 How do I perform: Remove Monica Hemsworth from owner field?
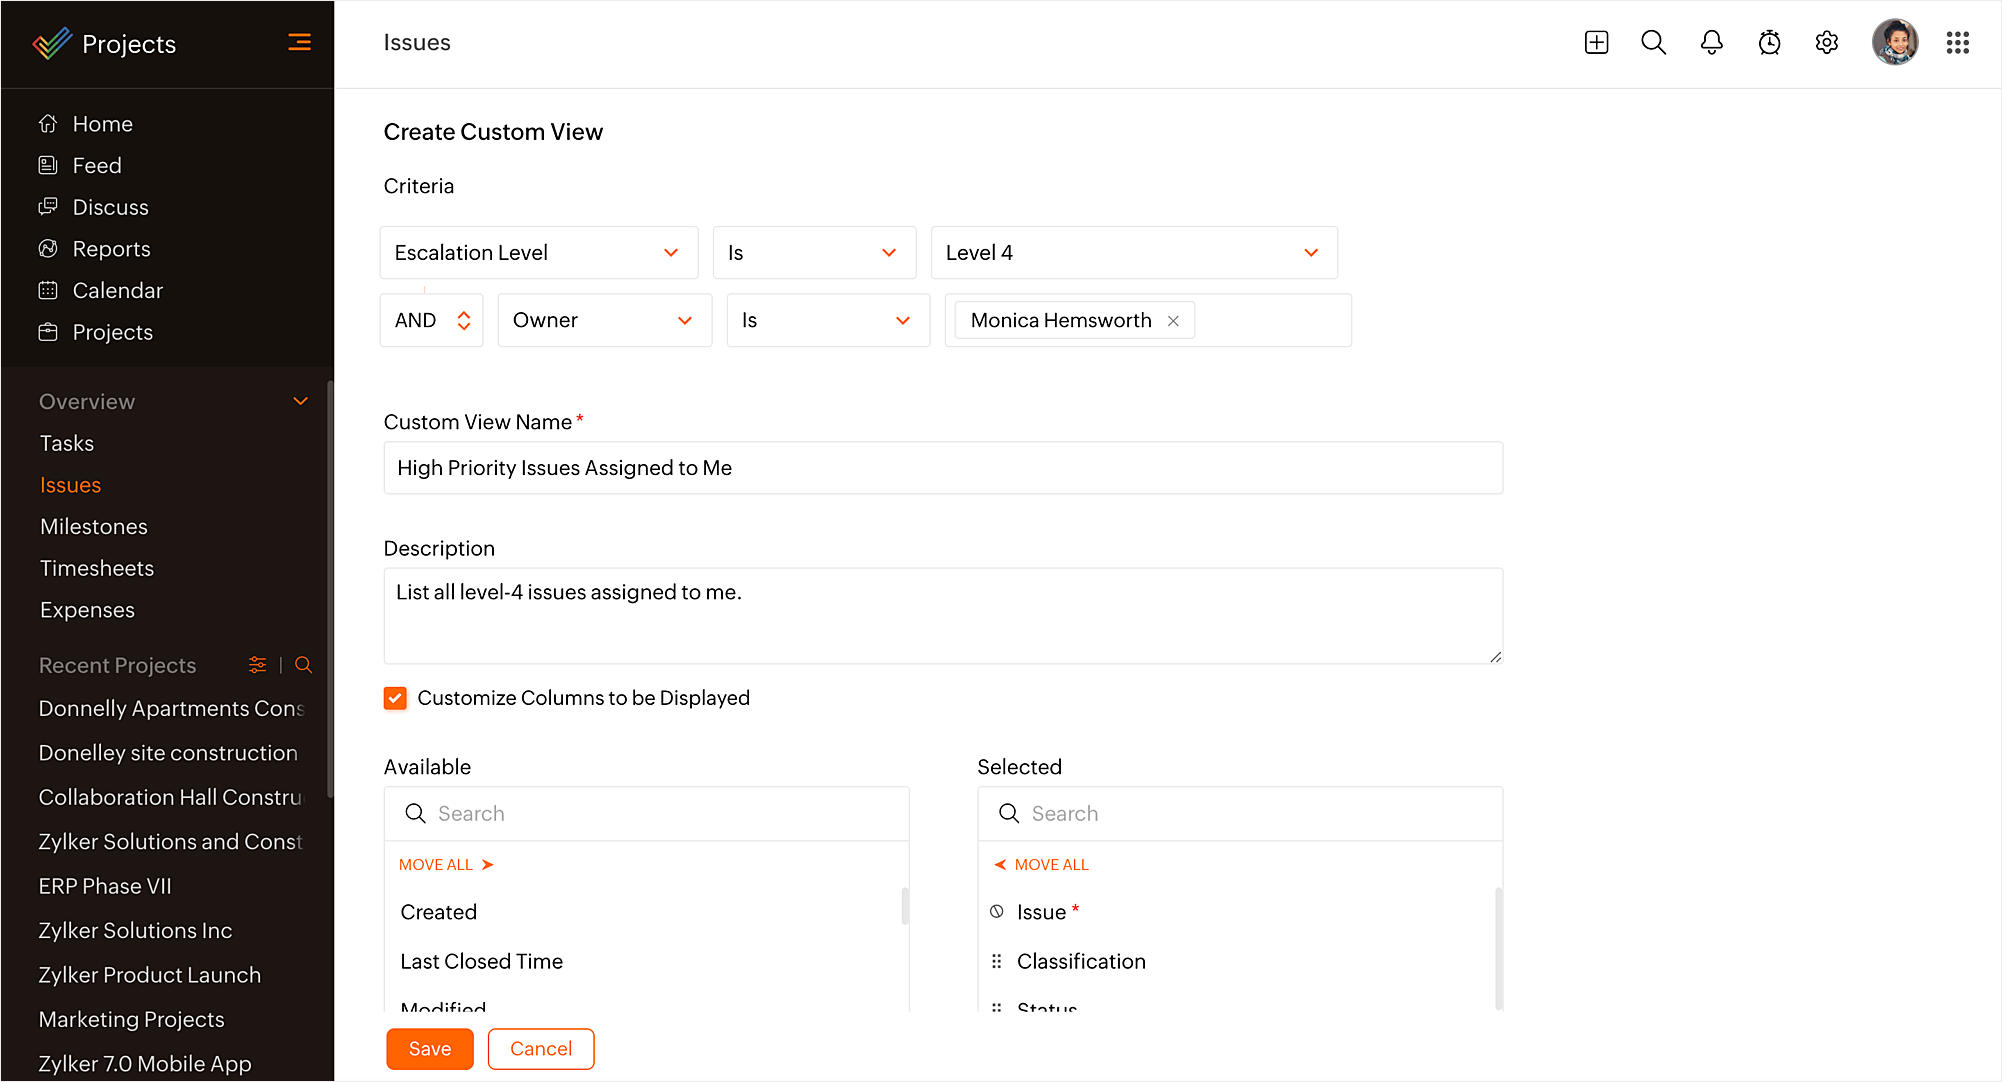click(1173, 321)
